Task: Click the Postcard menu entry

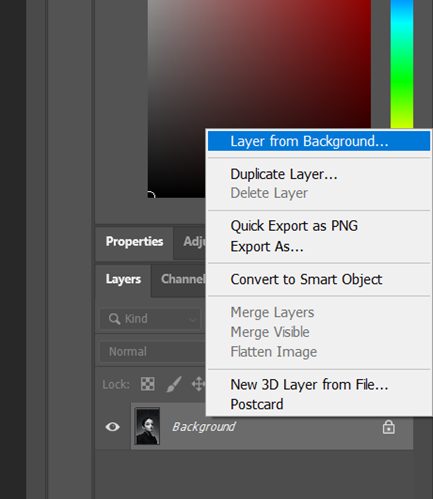Action: (319, 404)
